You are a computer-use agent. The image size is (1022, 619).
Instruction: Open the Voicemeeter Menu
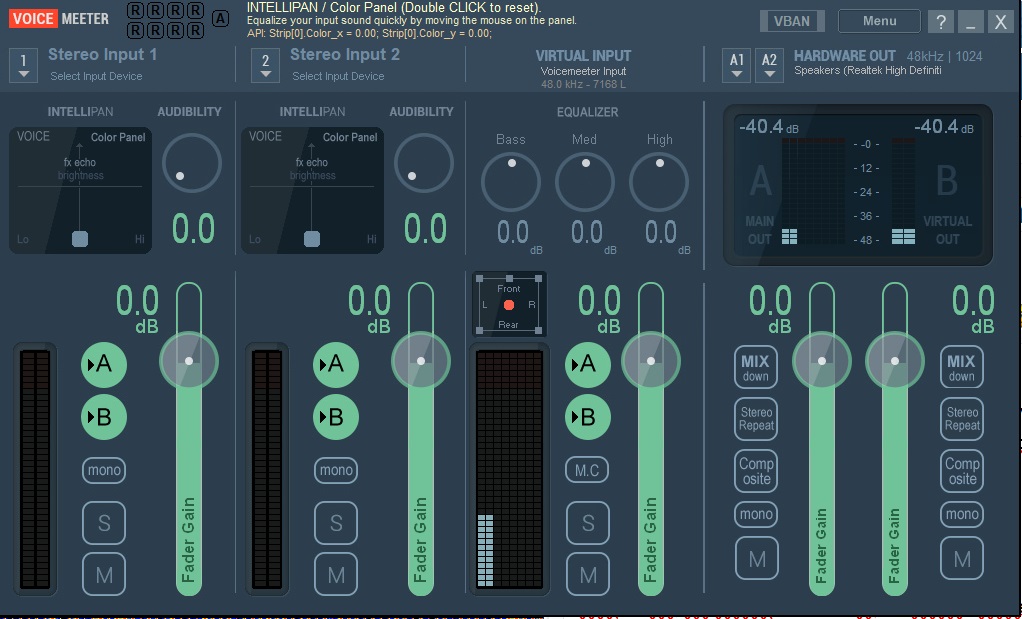(x=879, y=21)
